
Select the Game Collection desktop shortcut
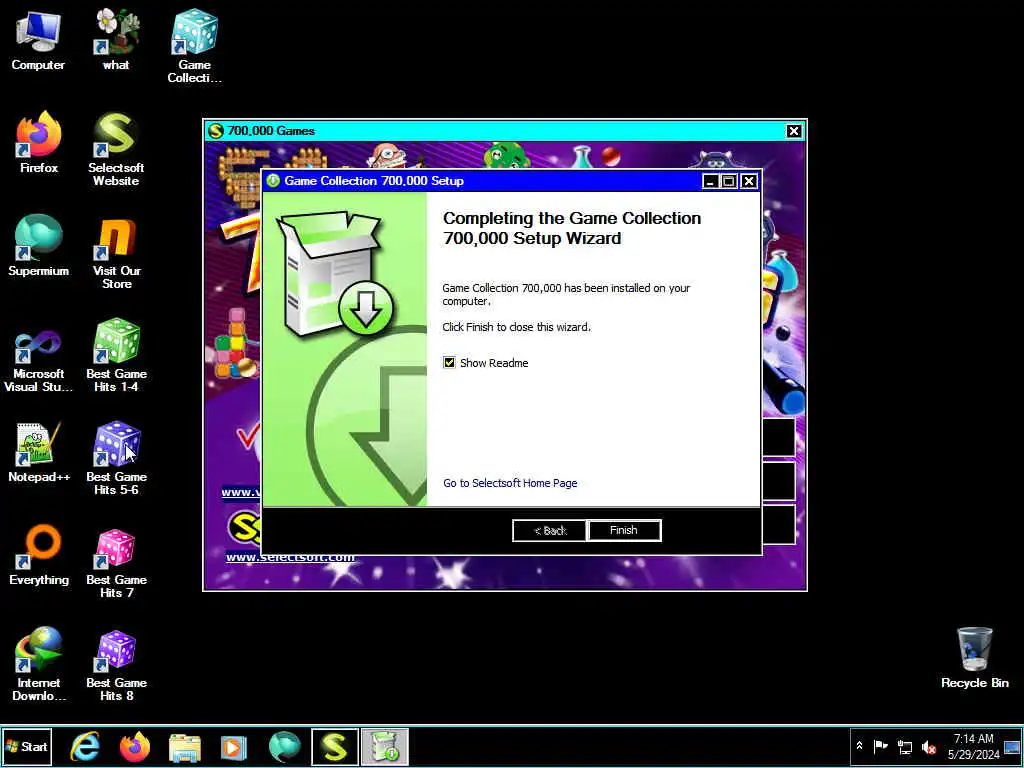pyautogui.click(x=195, y=46)
